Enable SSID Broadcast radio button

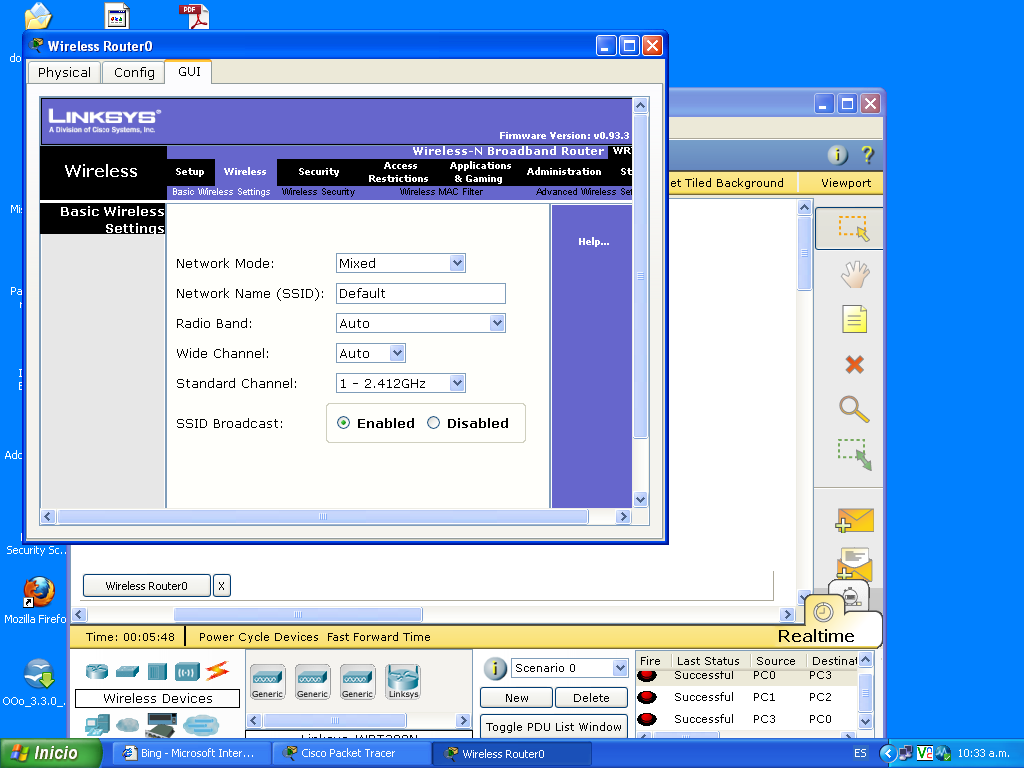coord(343,423)
